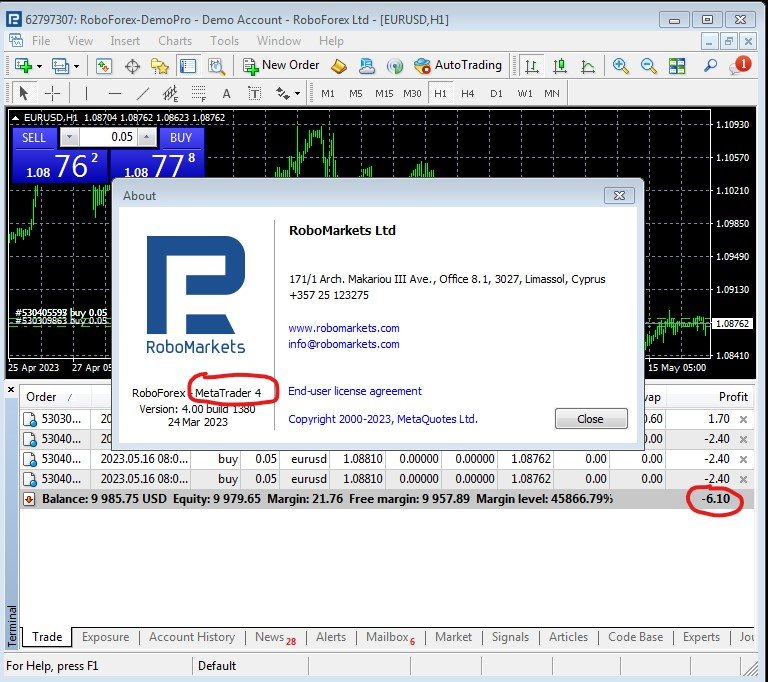Select the Text Label T tool
The image size is (768, 682).
click(254, 93)
